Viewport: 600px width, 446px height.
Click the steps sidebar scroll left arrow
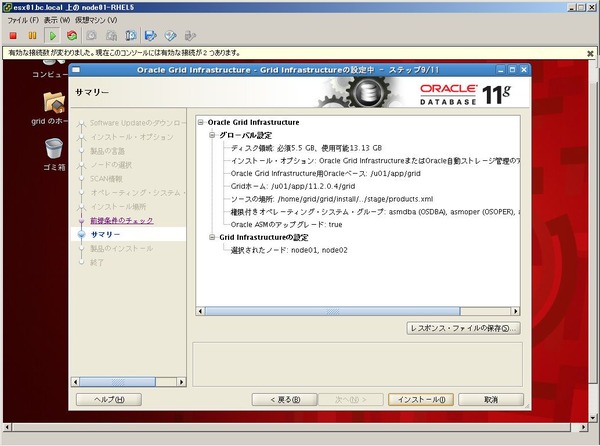(75, 382)
